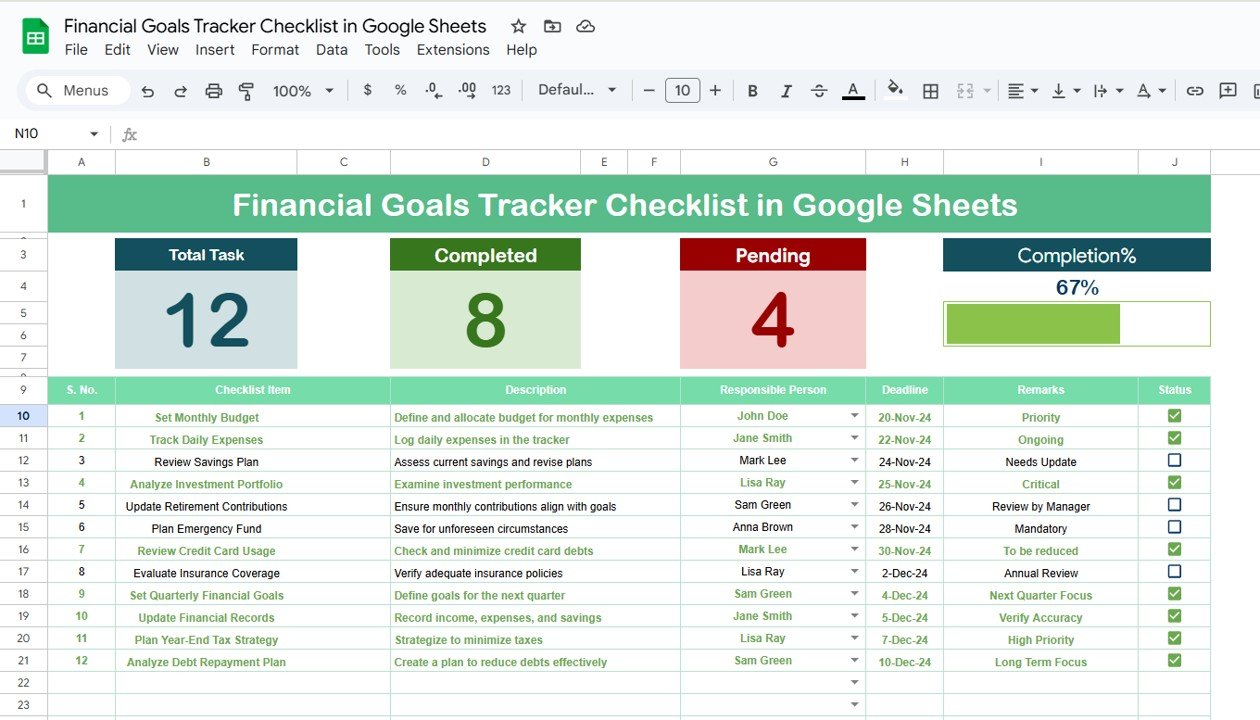Click the redo arrow
The image size is (1260, 720).
(181, 91)
